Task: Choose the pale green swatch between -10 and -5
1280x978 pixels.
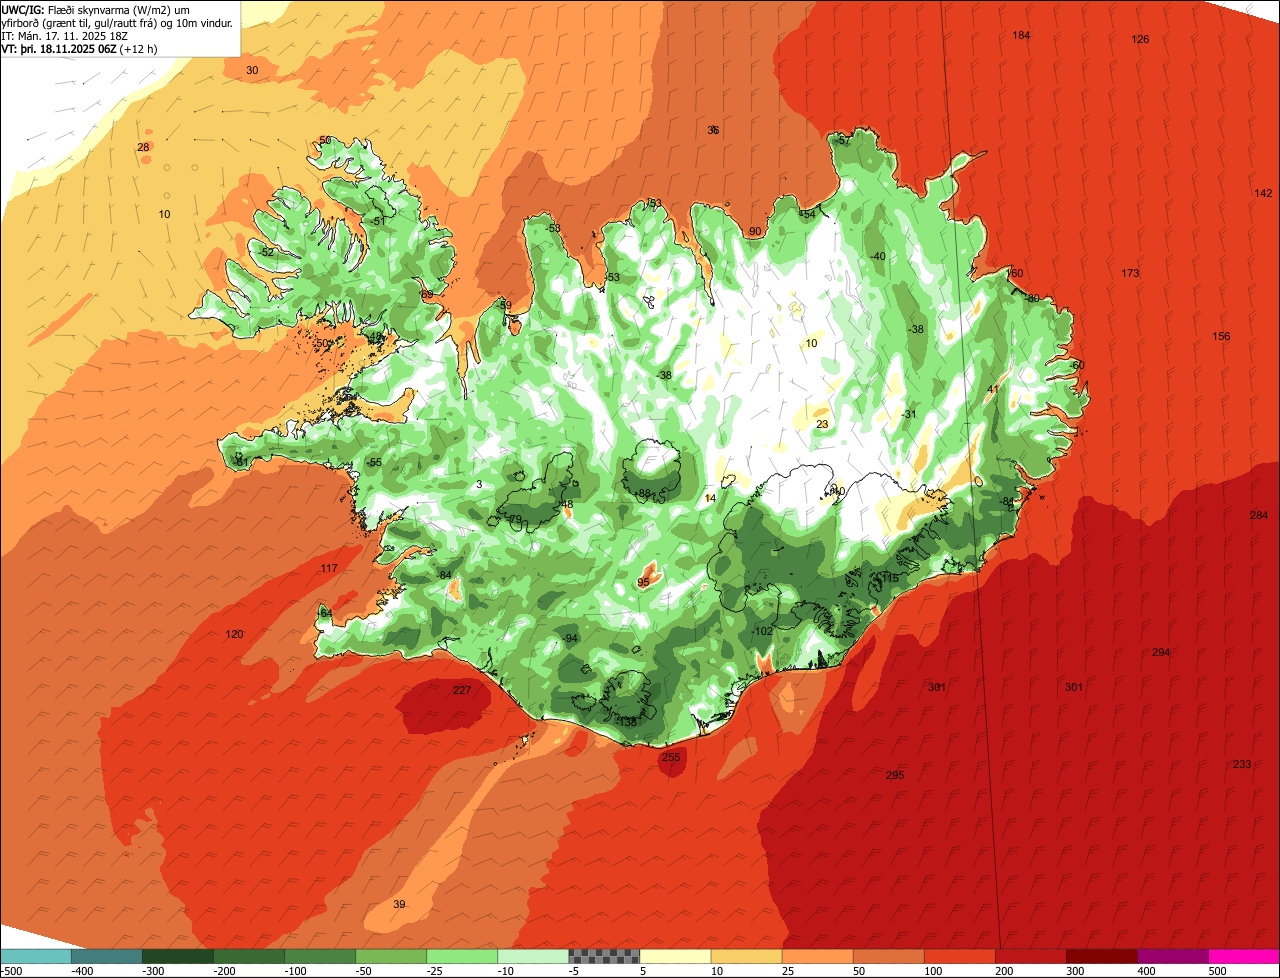Action: [532, 956]
